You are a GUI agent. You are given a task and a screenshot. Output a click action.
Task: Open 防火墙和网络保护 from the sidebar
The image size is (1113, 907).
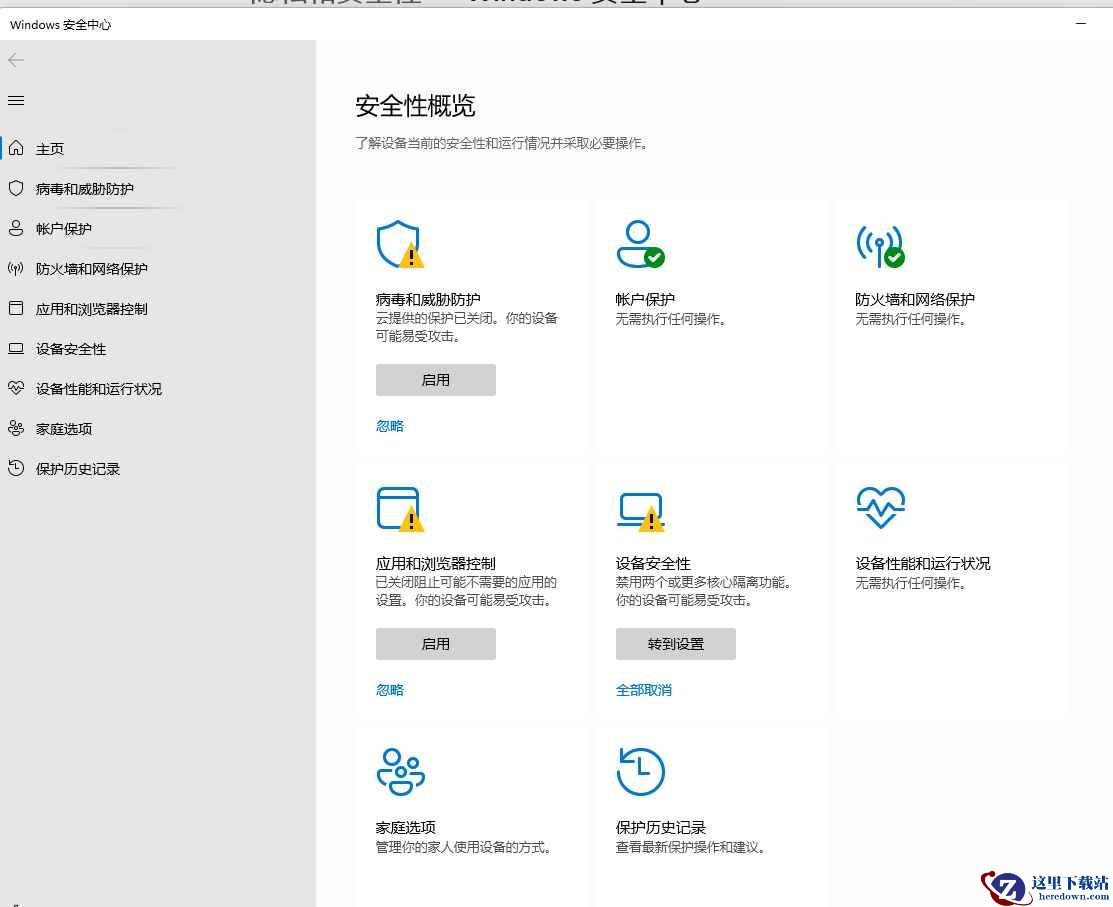pyautogui.click(x=92, y=269)
